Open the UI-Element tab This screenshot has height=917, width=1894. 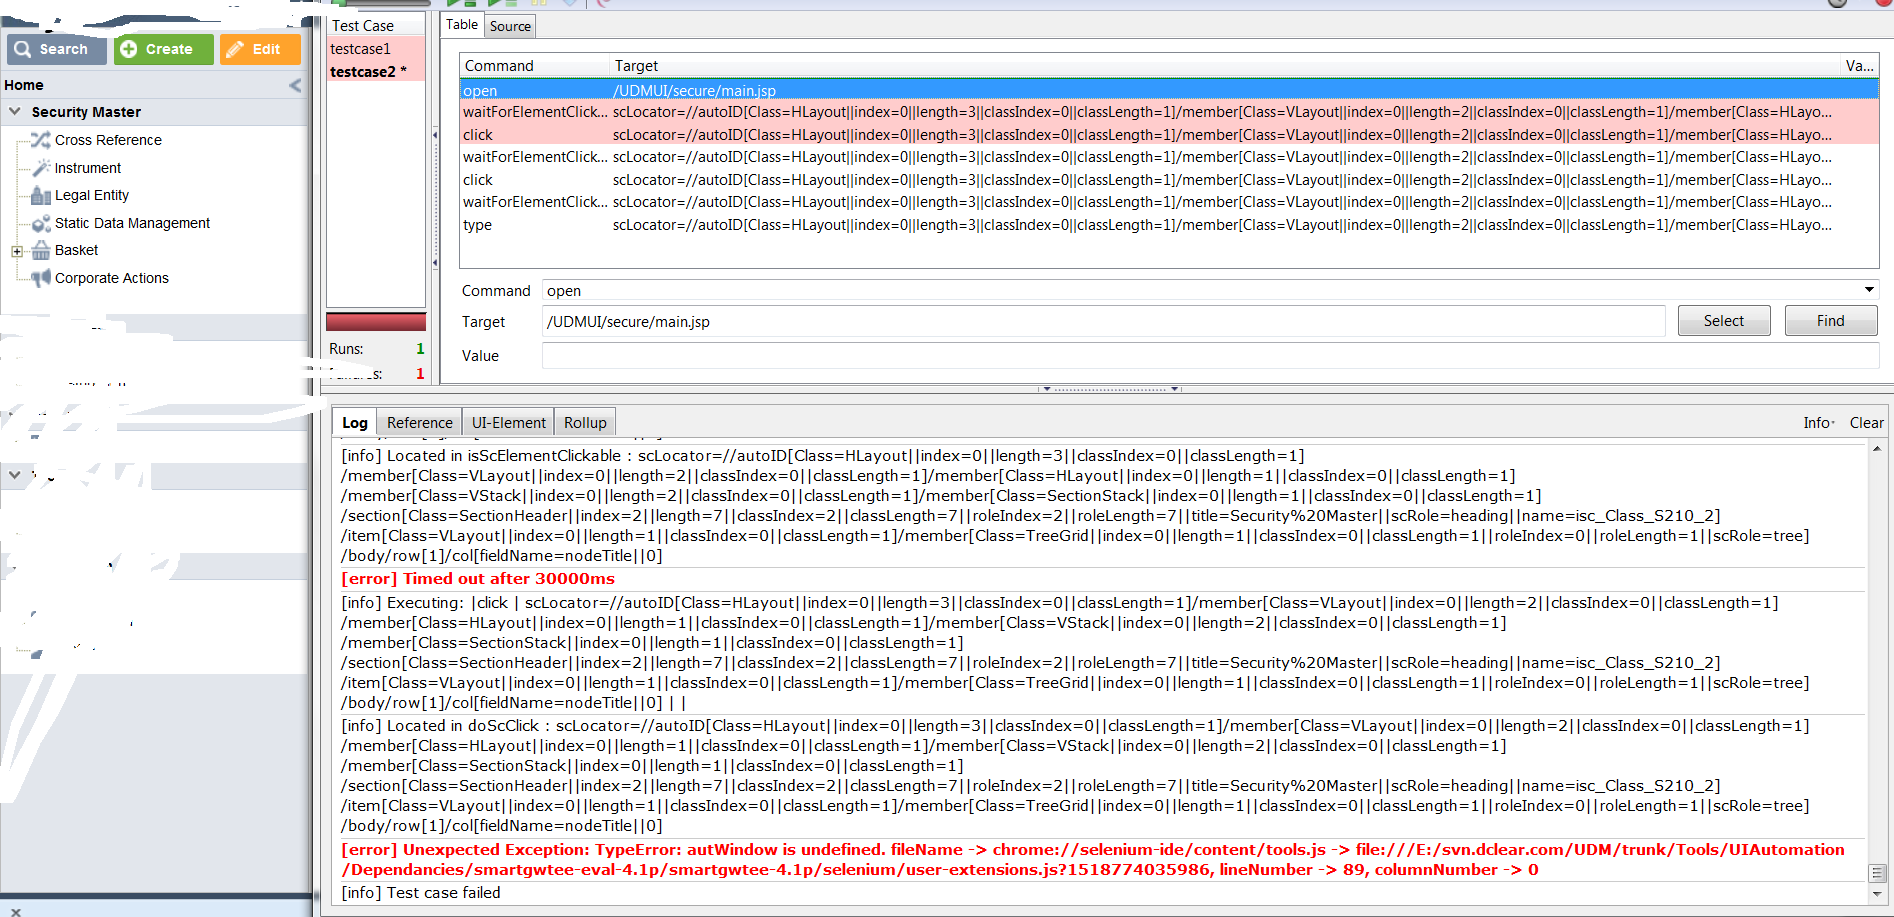coord(508,423)
